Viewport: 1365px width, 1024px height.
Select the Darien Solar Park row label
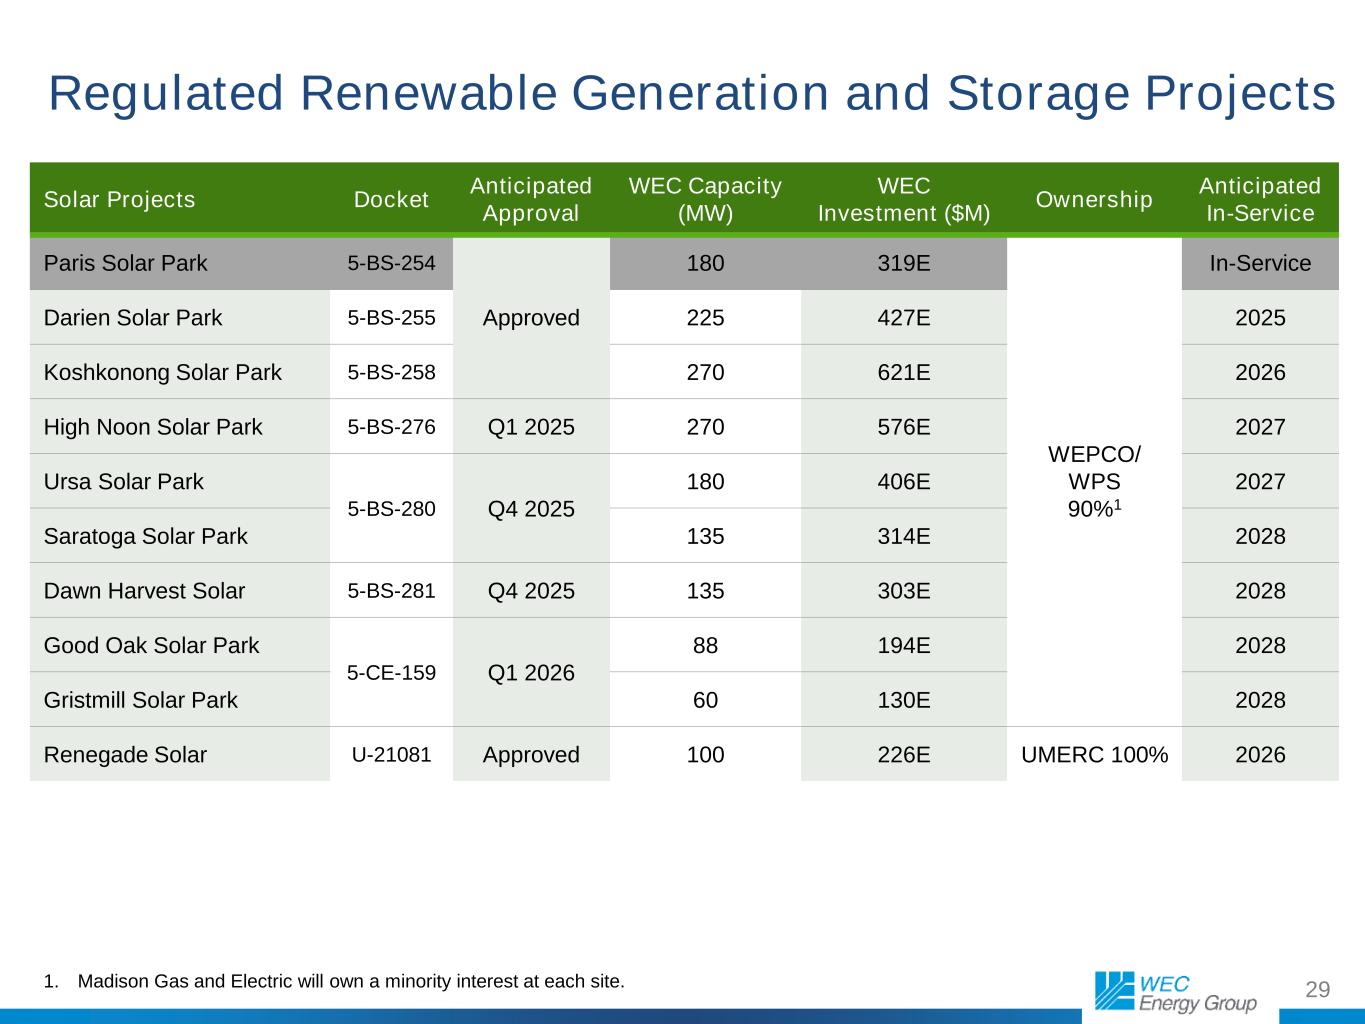[133, 318]
